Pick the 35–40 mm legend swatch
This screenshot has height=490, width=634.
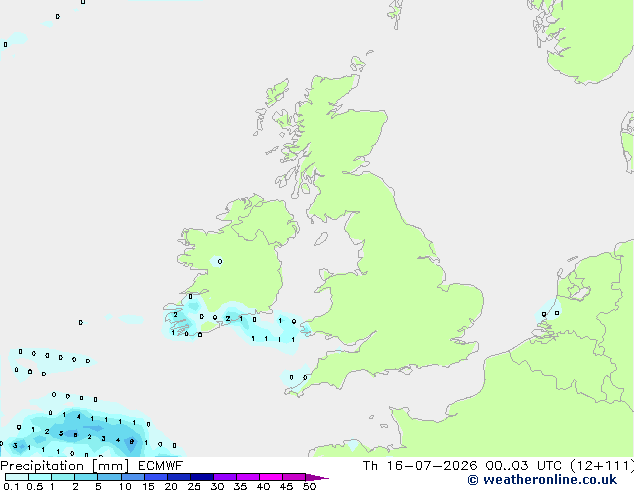click(247, 477)
